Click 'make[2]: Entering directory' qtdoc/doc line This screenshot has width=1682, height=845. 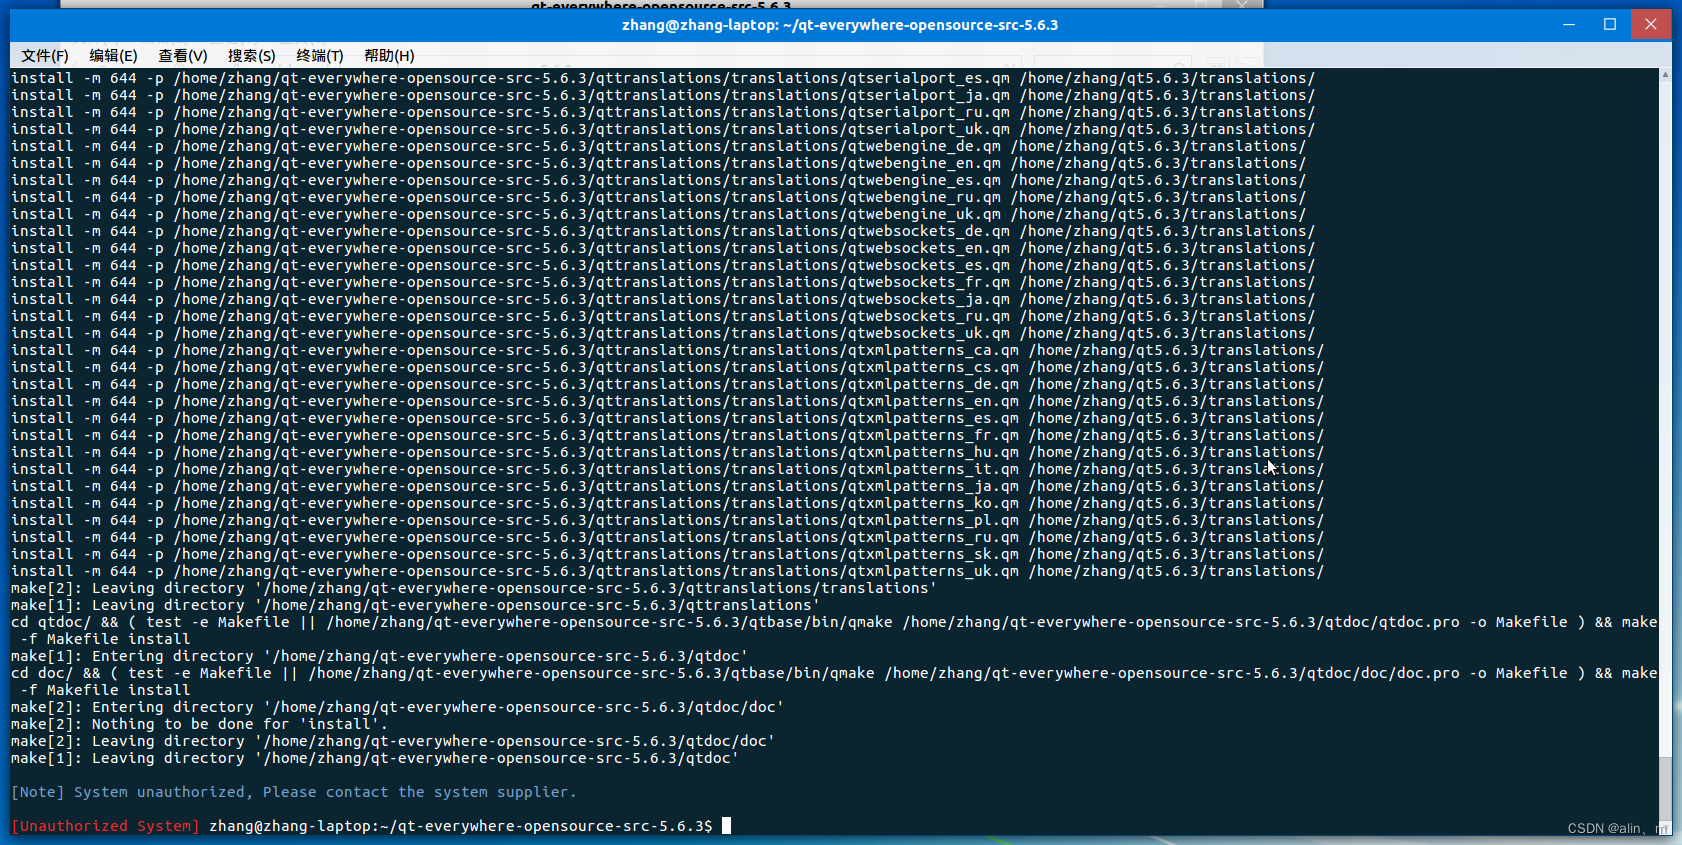click(x=397, y=707)
